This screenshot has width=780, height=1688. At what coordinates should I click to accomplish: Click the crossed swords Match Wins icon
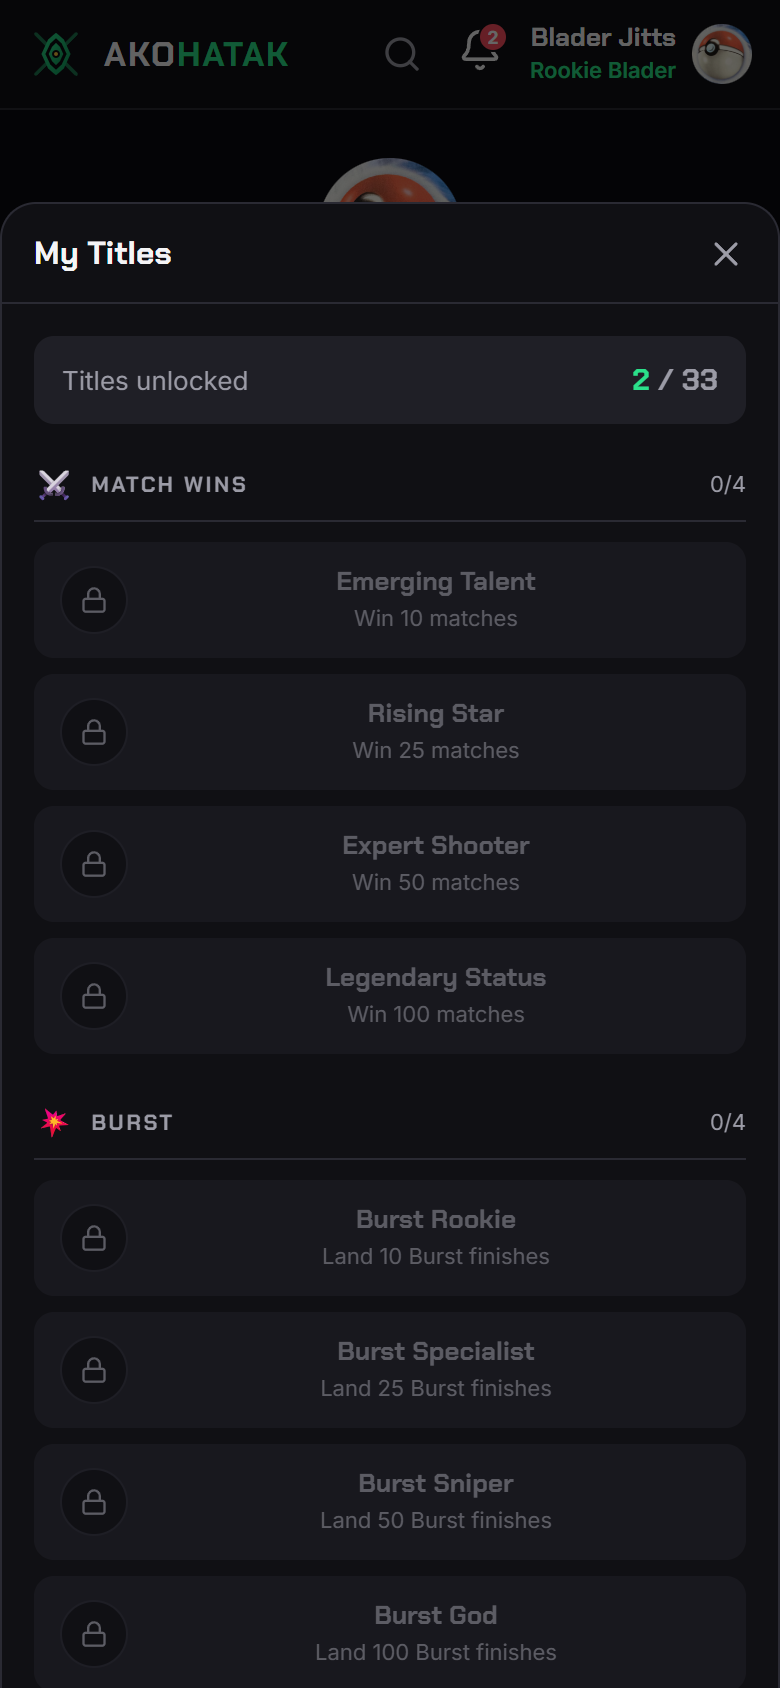54,485
